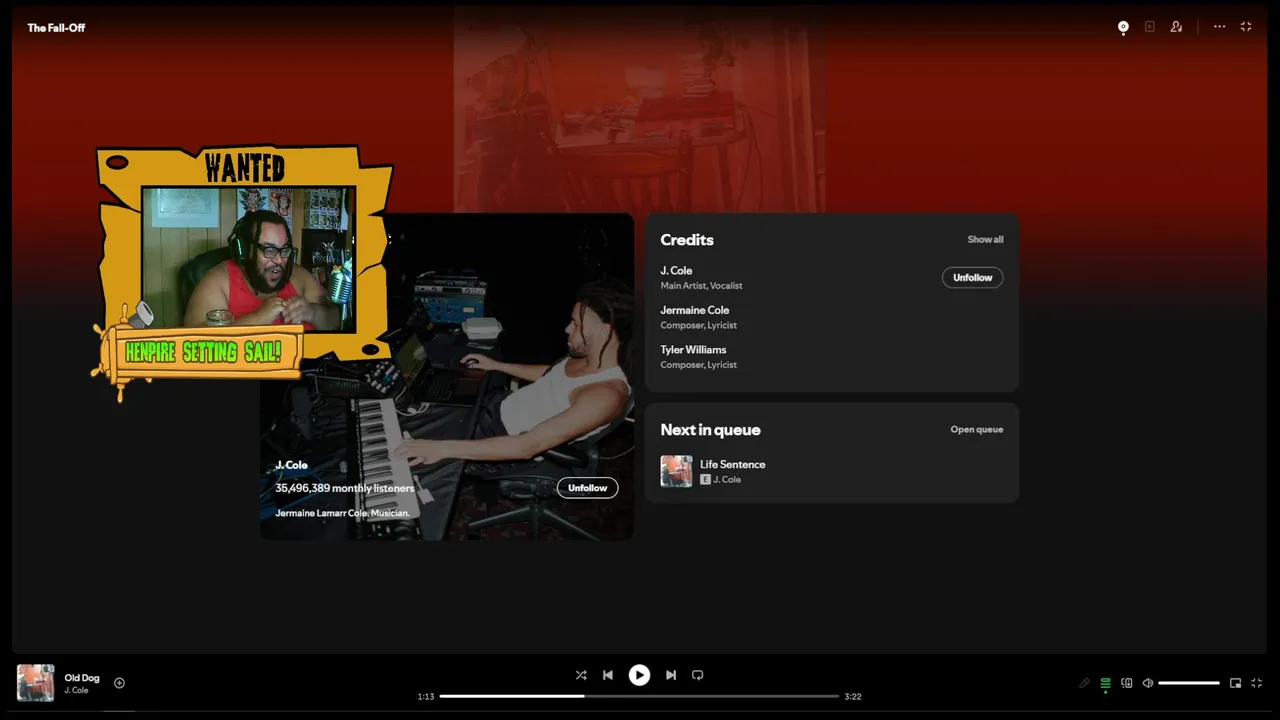Toggle shuffle playback
This screenshot has width=1280, height=720.
tap(581, 675)
